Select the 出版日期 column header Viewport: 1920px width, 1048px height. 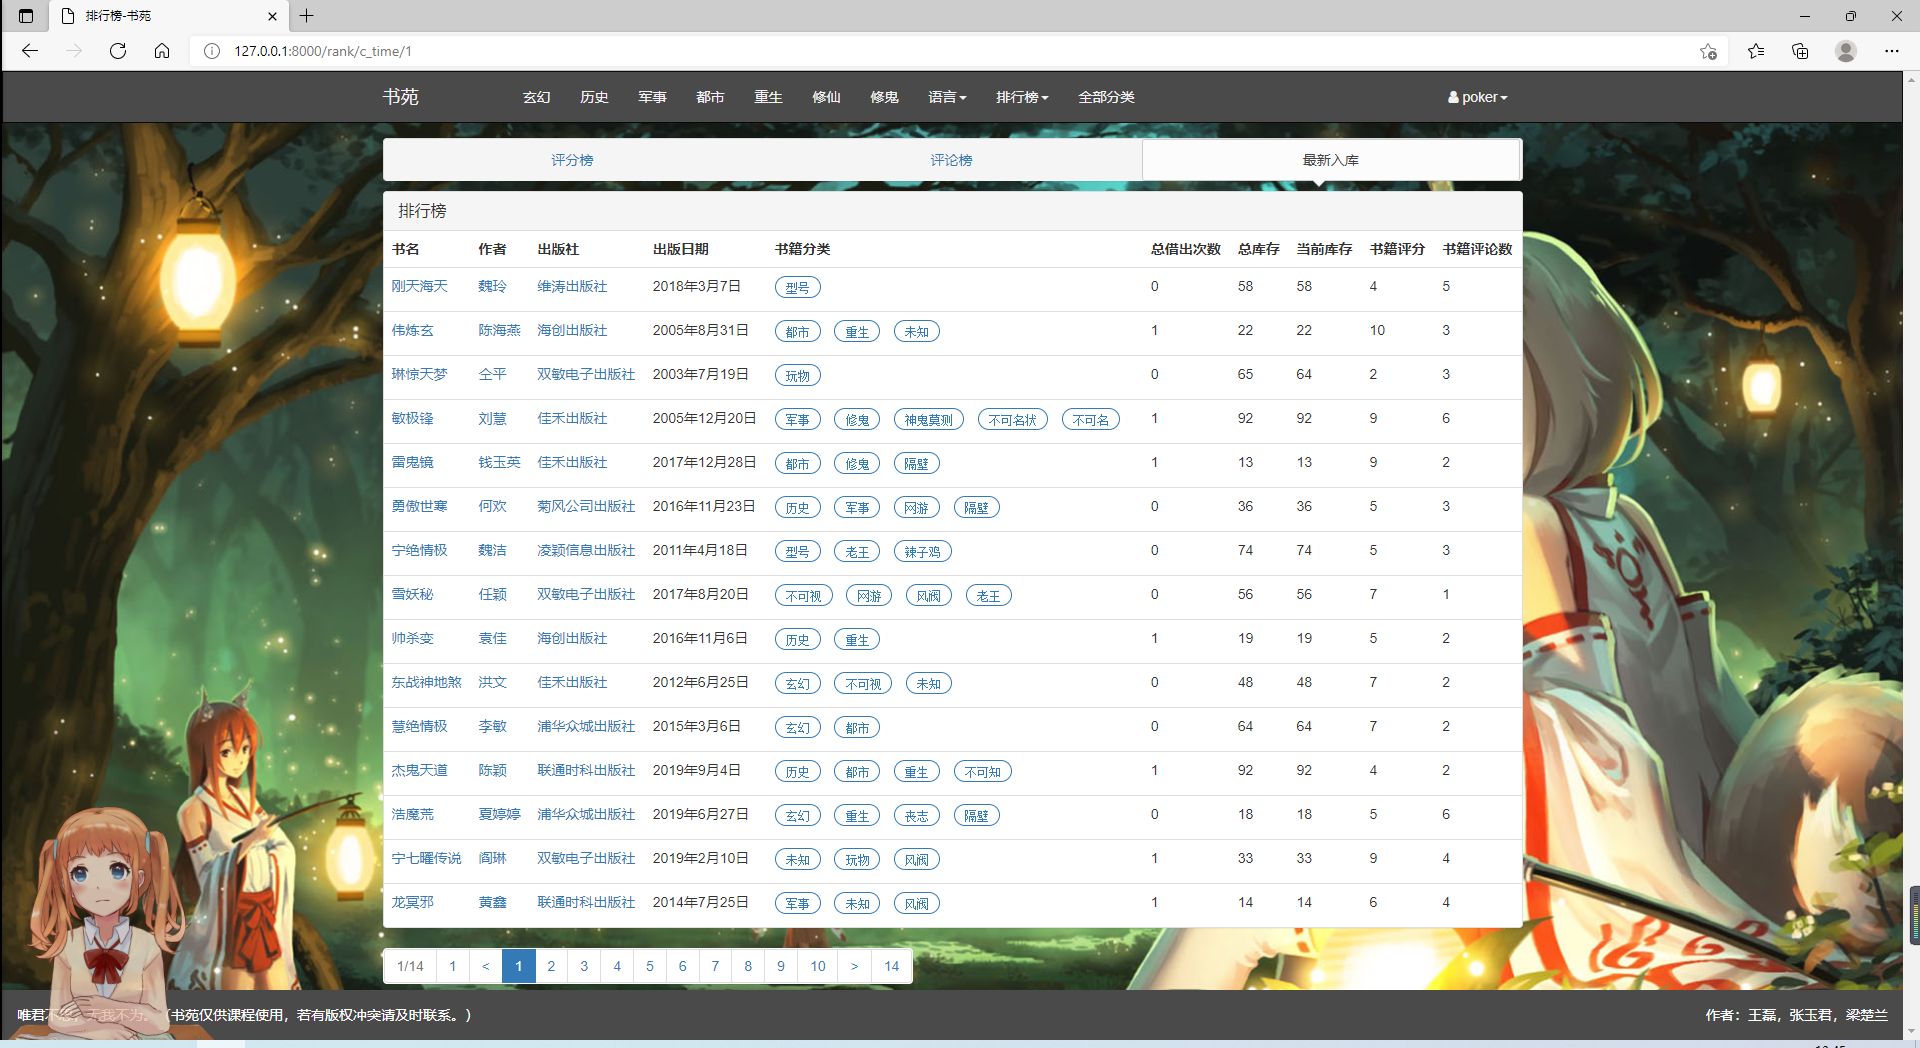(x=680, y=249)
